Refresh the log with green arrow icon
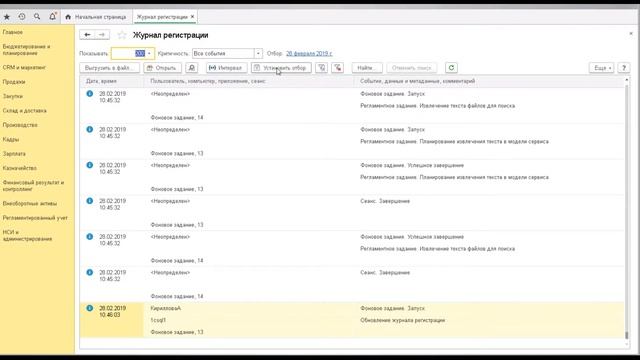The width and height of the screenshot is (640, 360). pos(451,68)
